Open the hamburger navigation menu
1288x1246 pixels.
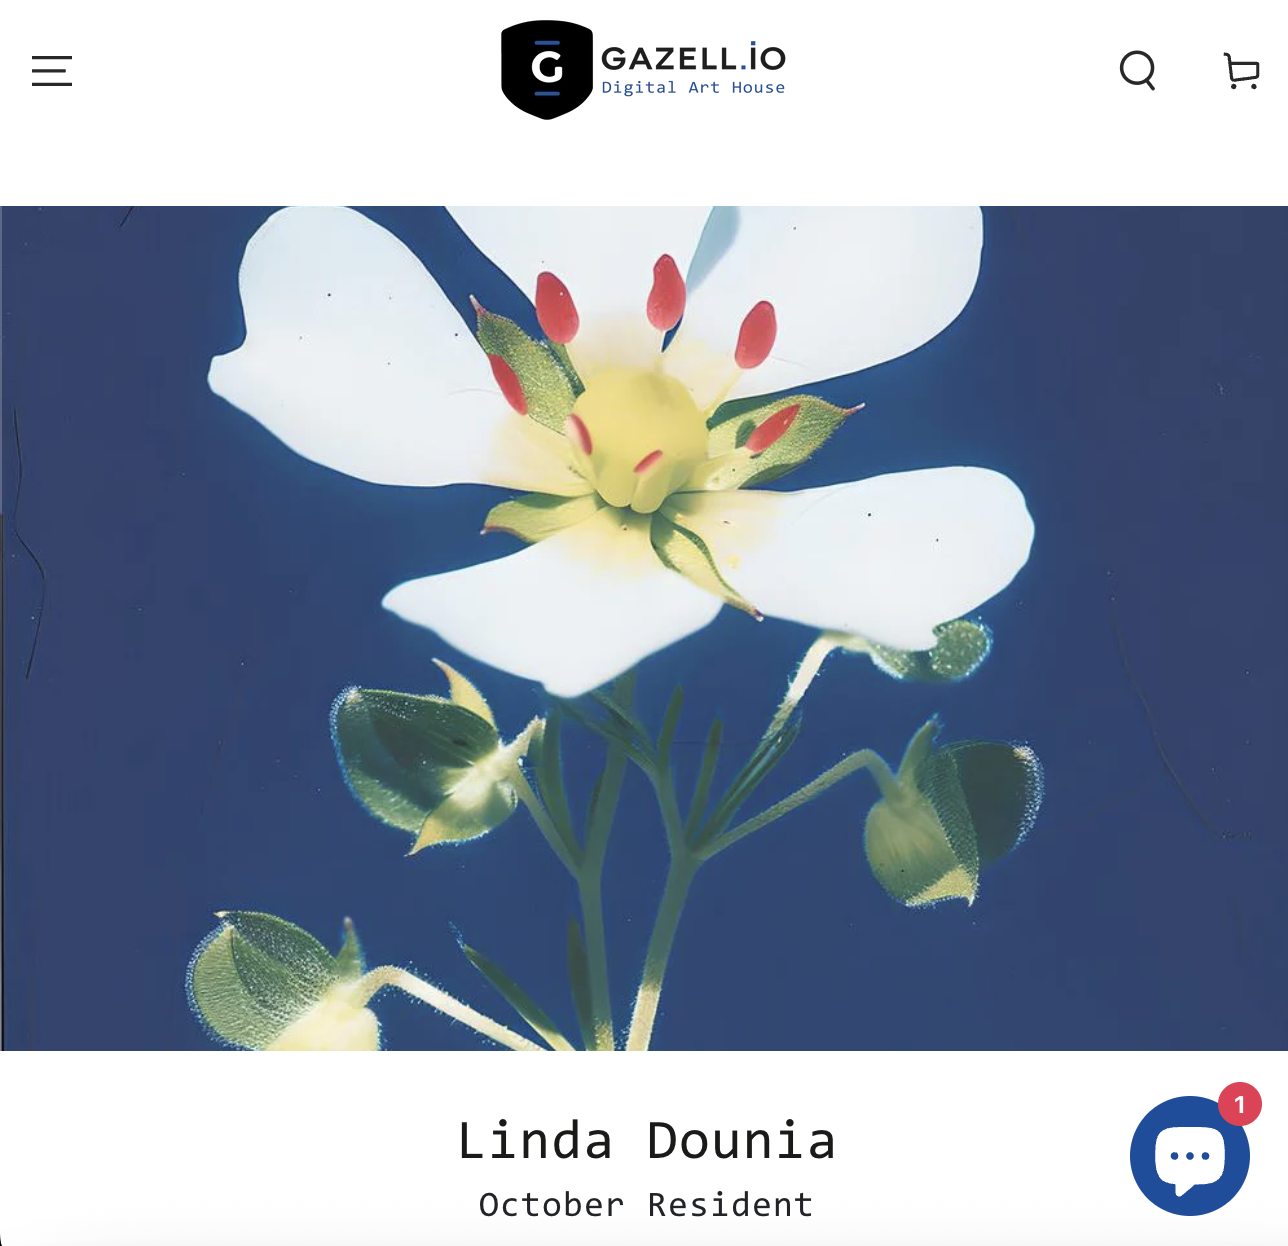[52, 71]
